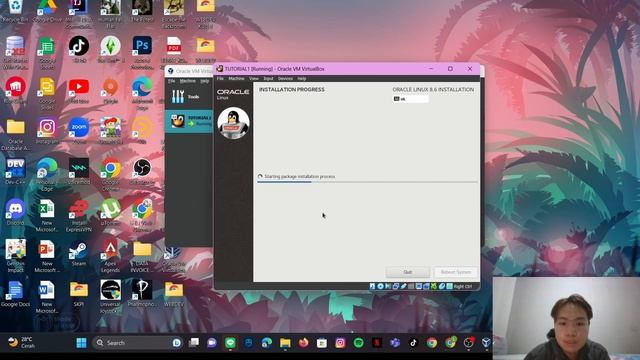The height and width of the screenshot is (360, 640).
Task: Click the taskbar Search box
Action: 138,343
